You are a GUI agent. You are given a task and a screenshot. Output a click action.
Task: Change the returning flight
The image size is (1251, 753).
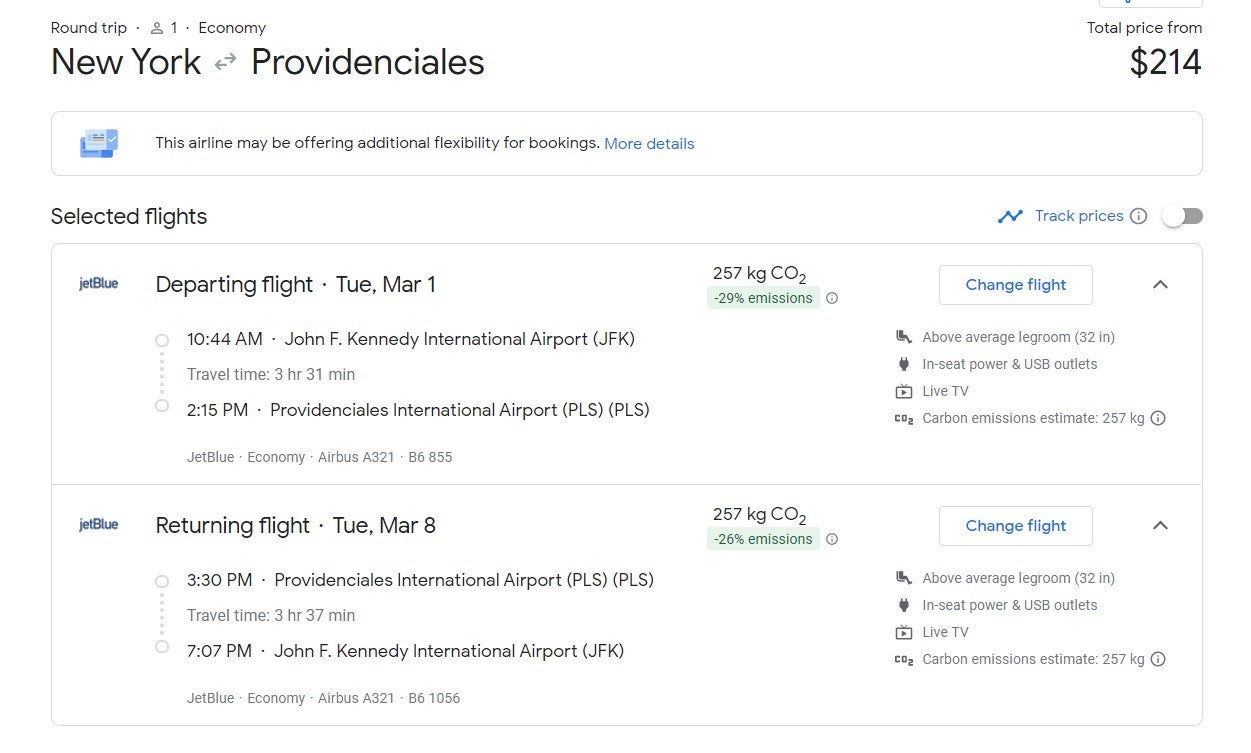(x=1015, y=526)
